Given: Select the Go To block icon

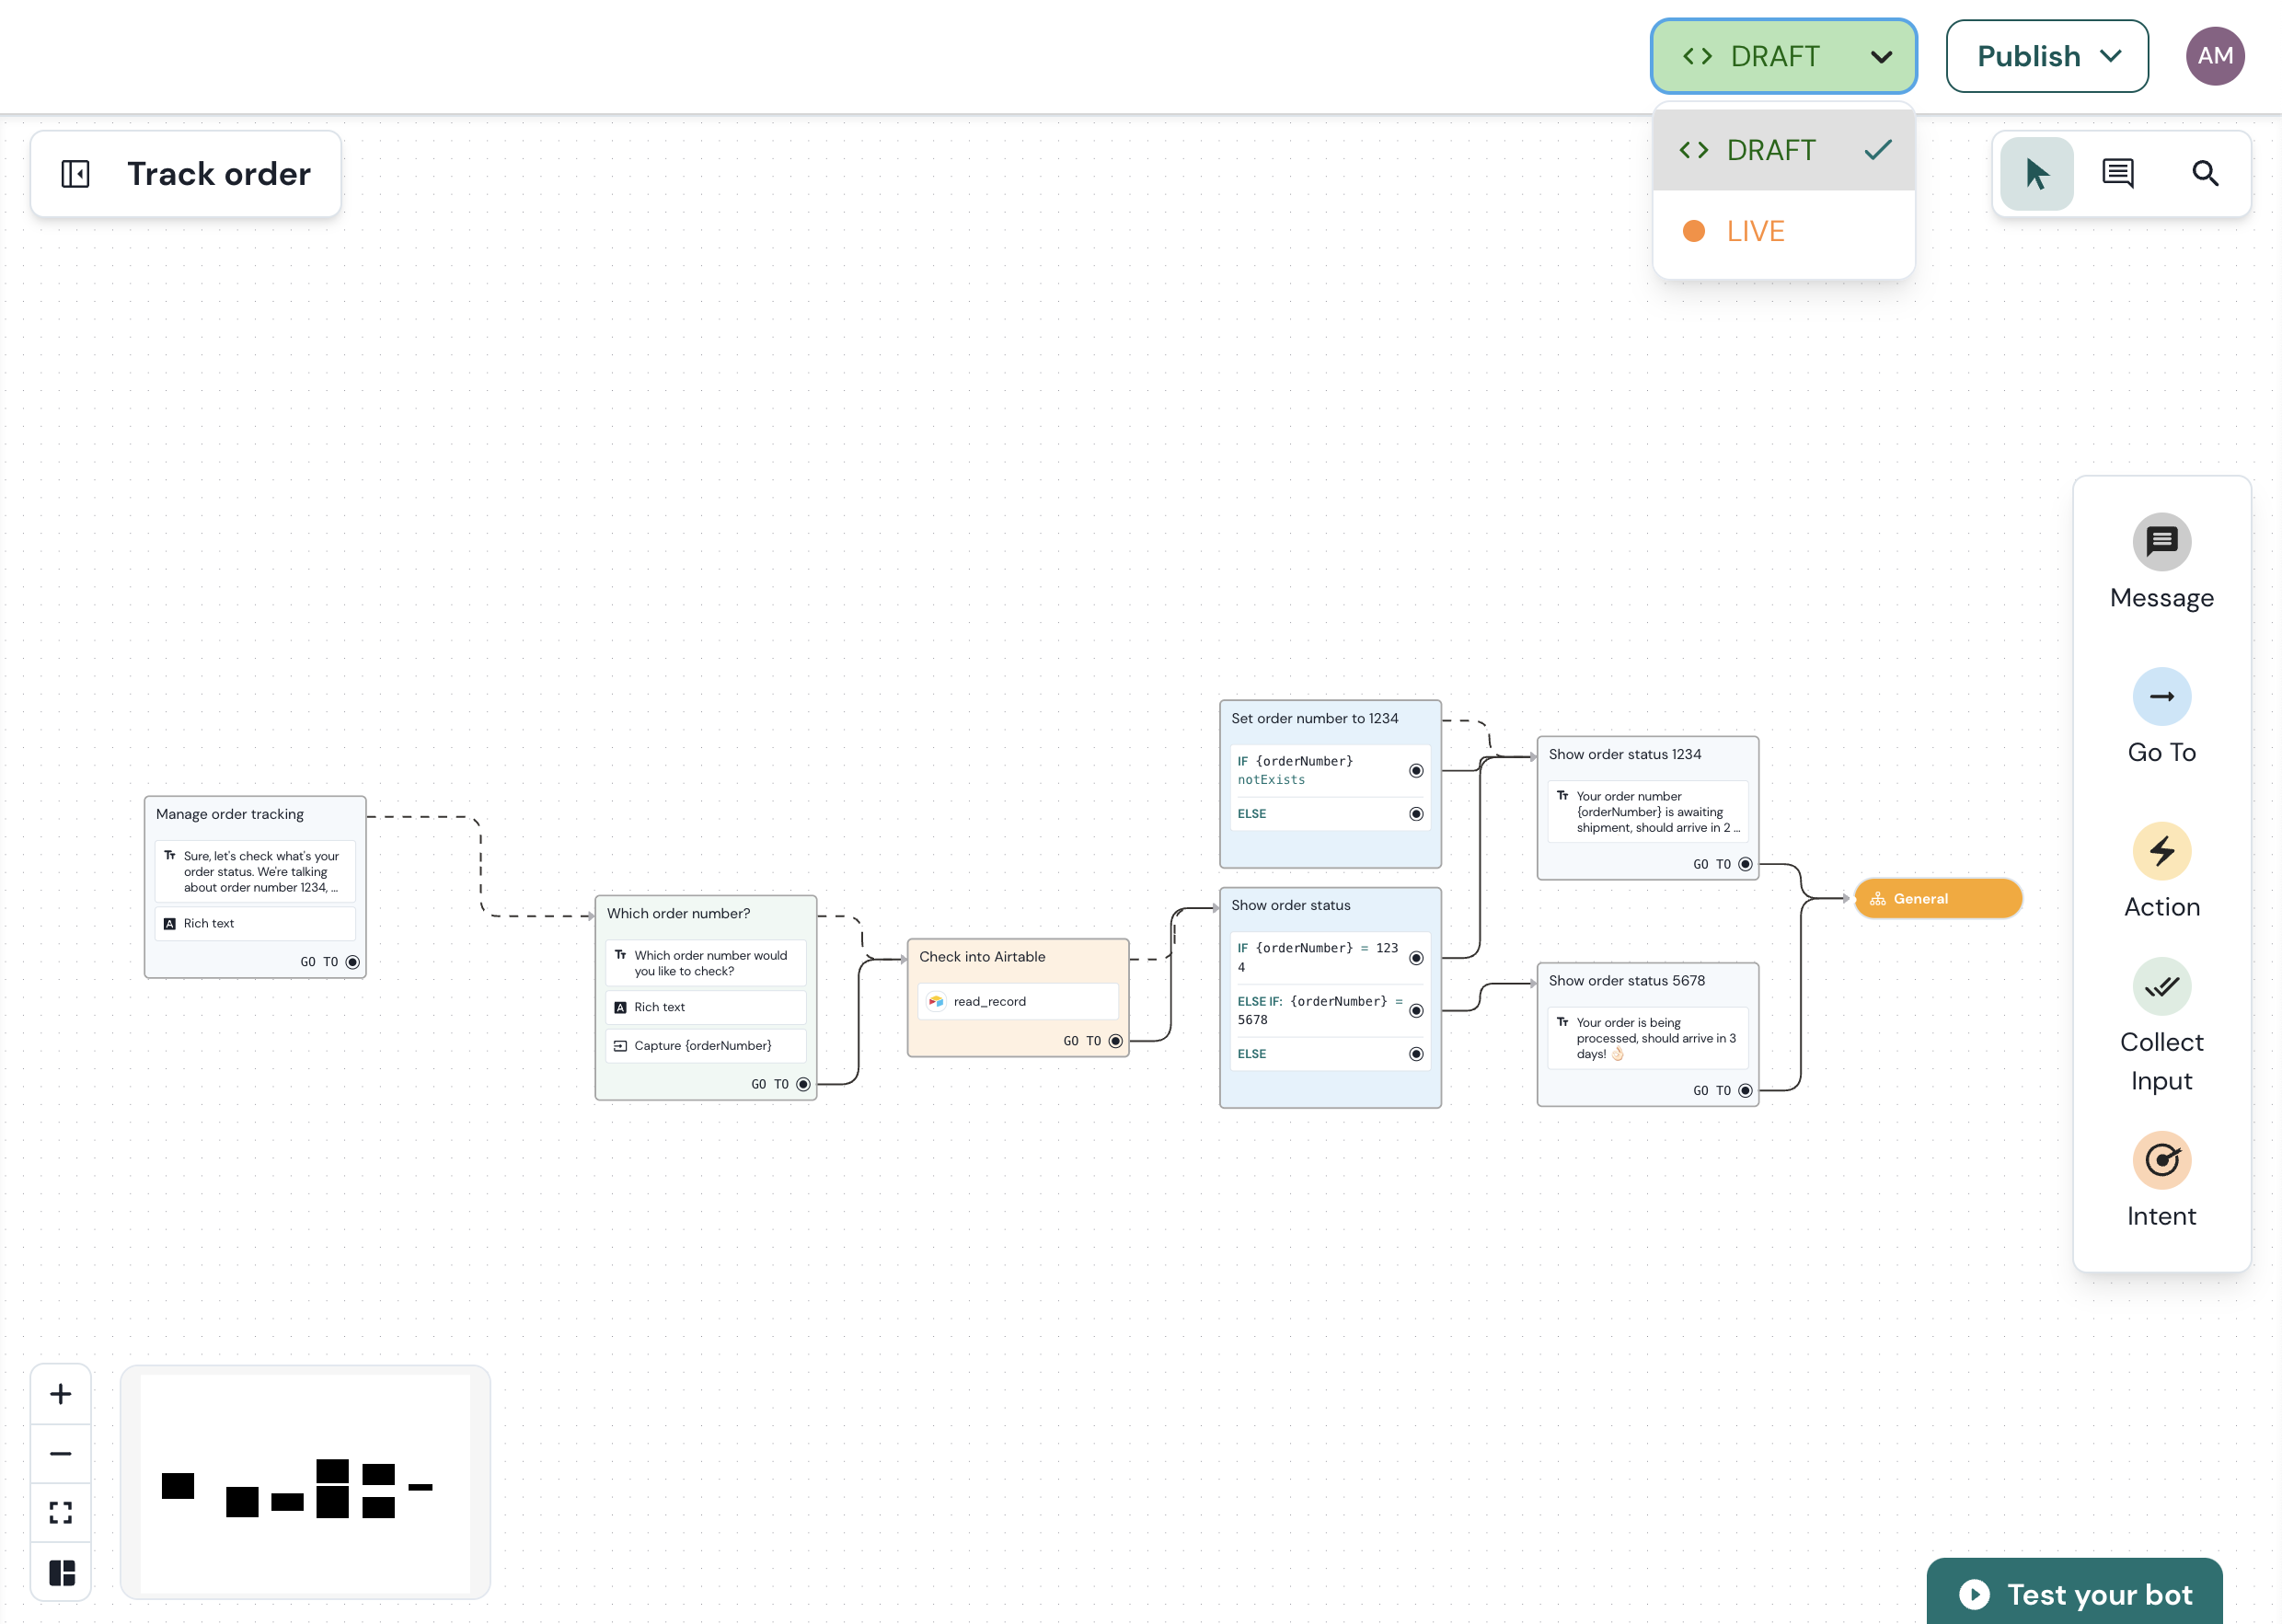Looking at the screenshot, I should pos(2161,697).
